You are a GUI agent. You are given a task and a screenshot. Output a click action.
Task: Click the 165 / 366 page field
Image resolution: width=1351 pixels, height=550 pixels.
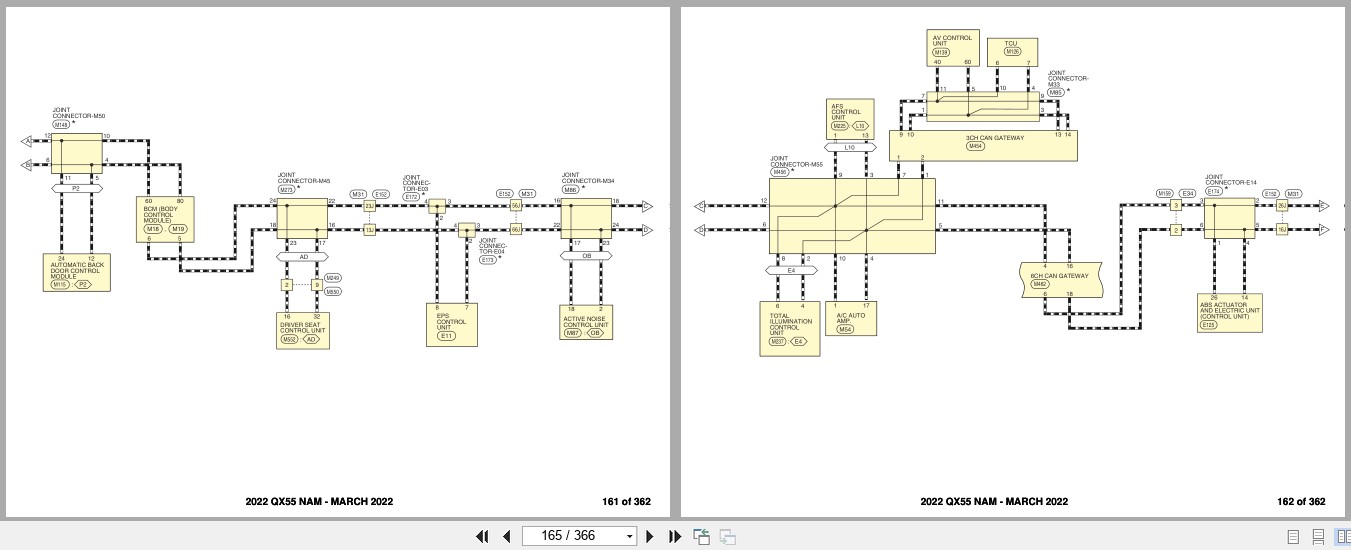[569, 536]
